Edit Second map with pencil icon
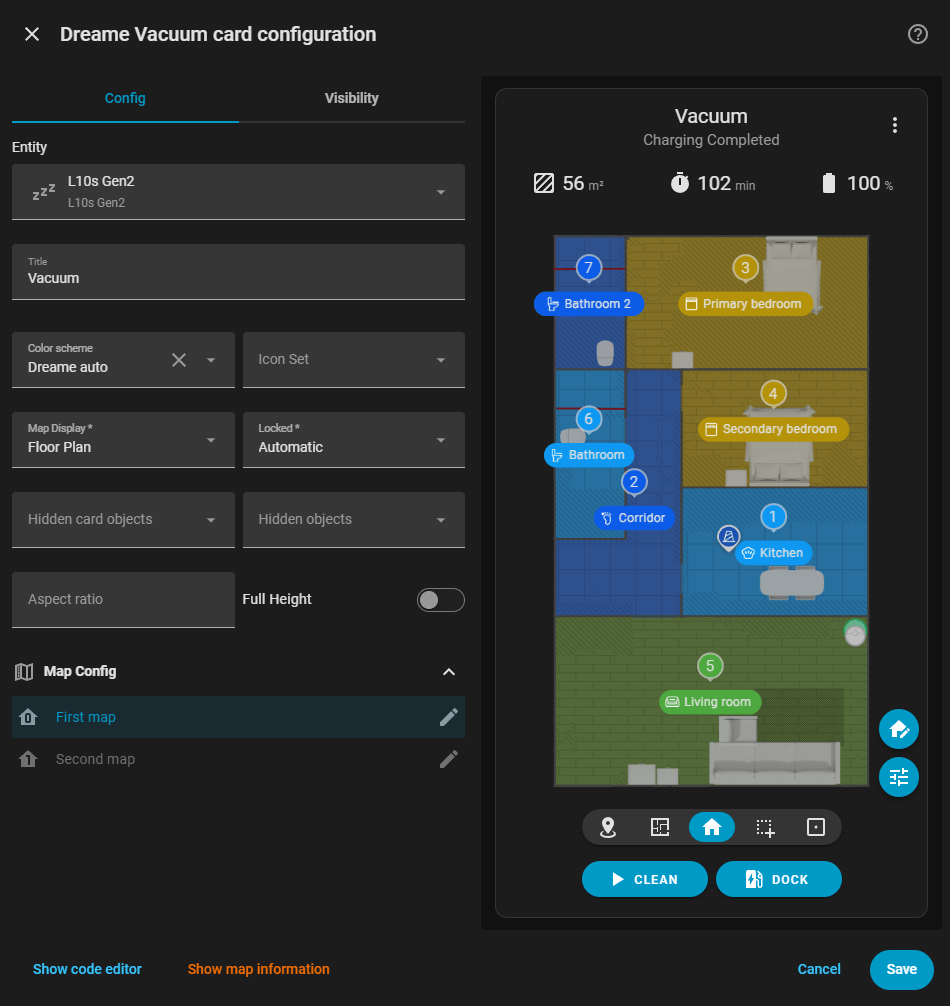Viewport: 950px width, 1006px height. pos(448,759)
